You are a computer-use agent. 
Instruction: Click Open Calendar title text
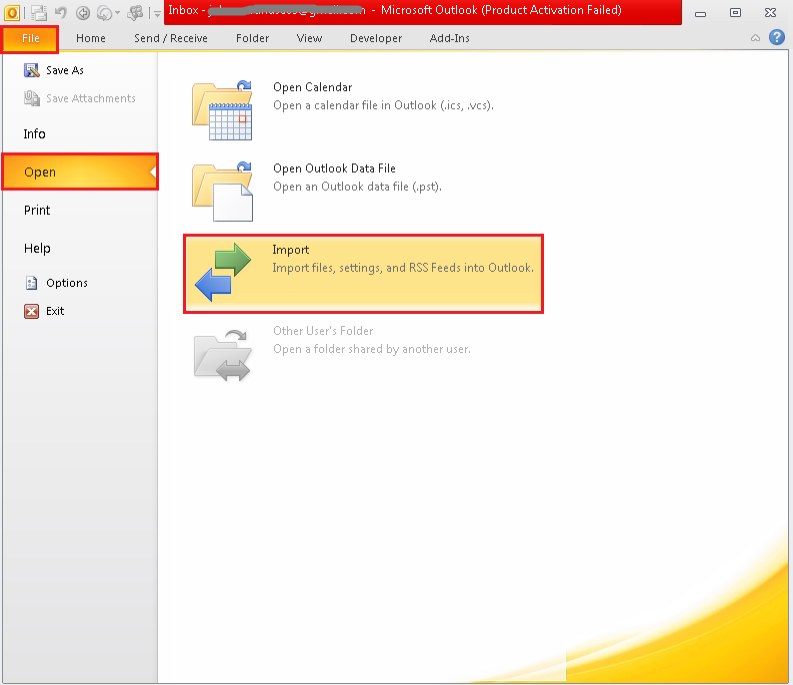click(313, 87)
